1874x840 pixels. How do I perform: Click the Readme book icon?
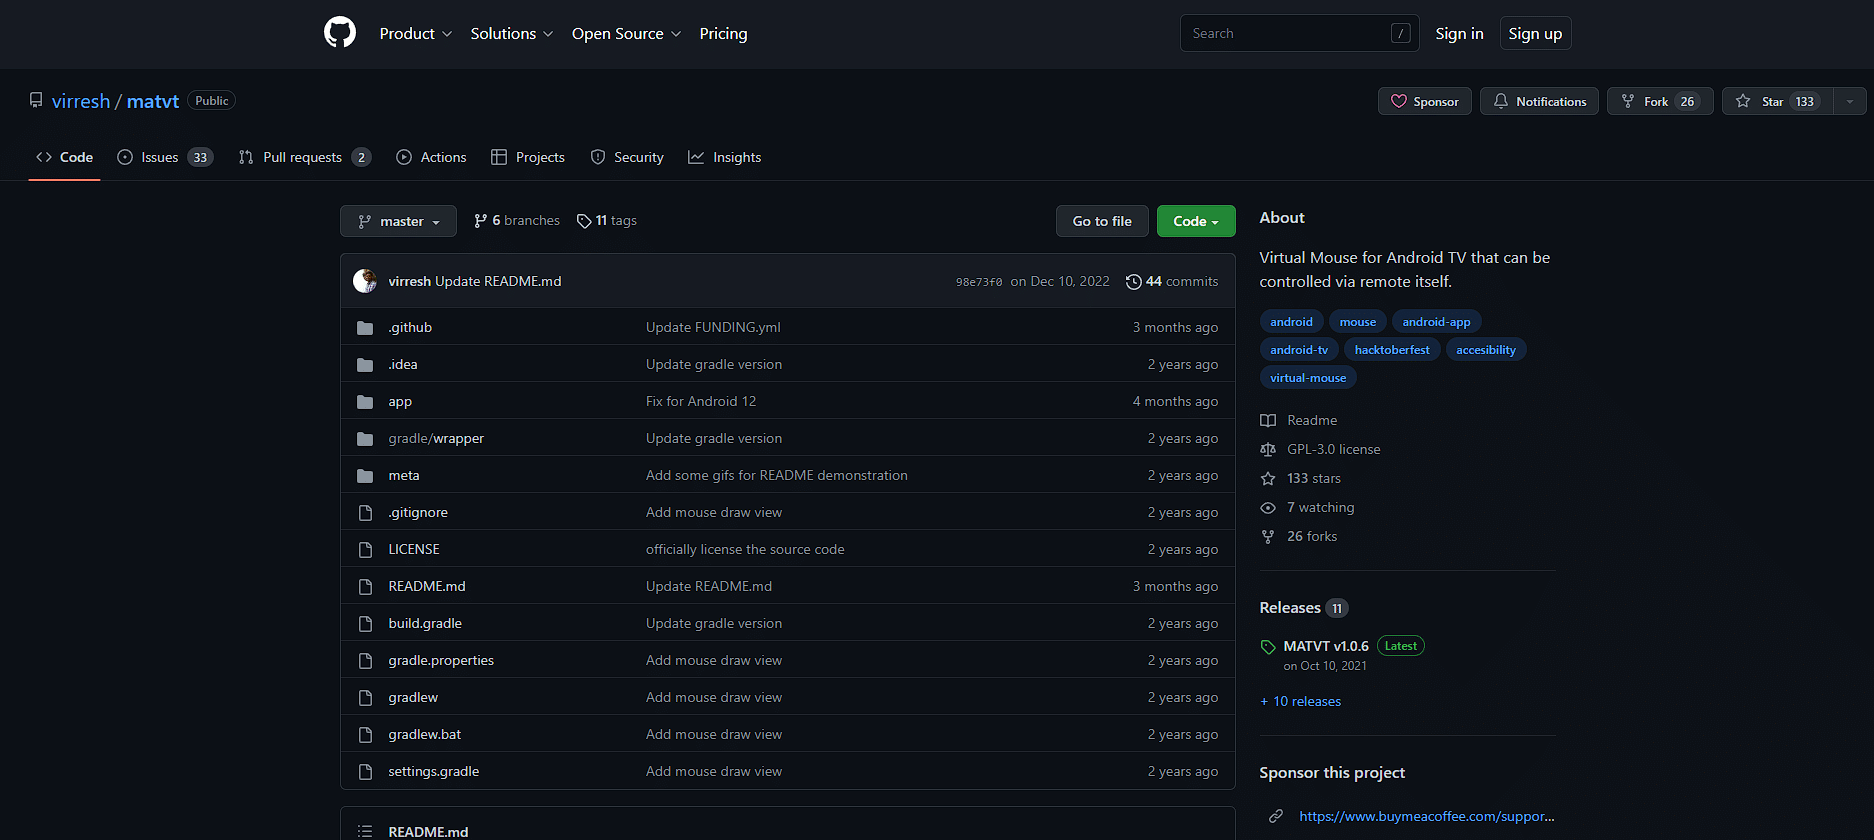pos(1268,421)
